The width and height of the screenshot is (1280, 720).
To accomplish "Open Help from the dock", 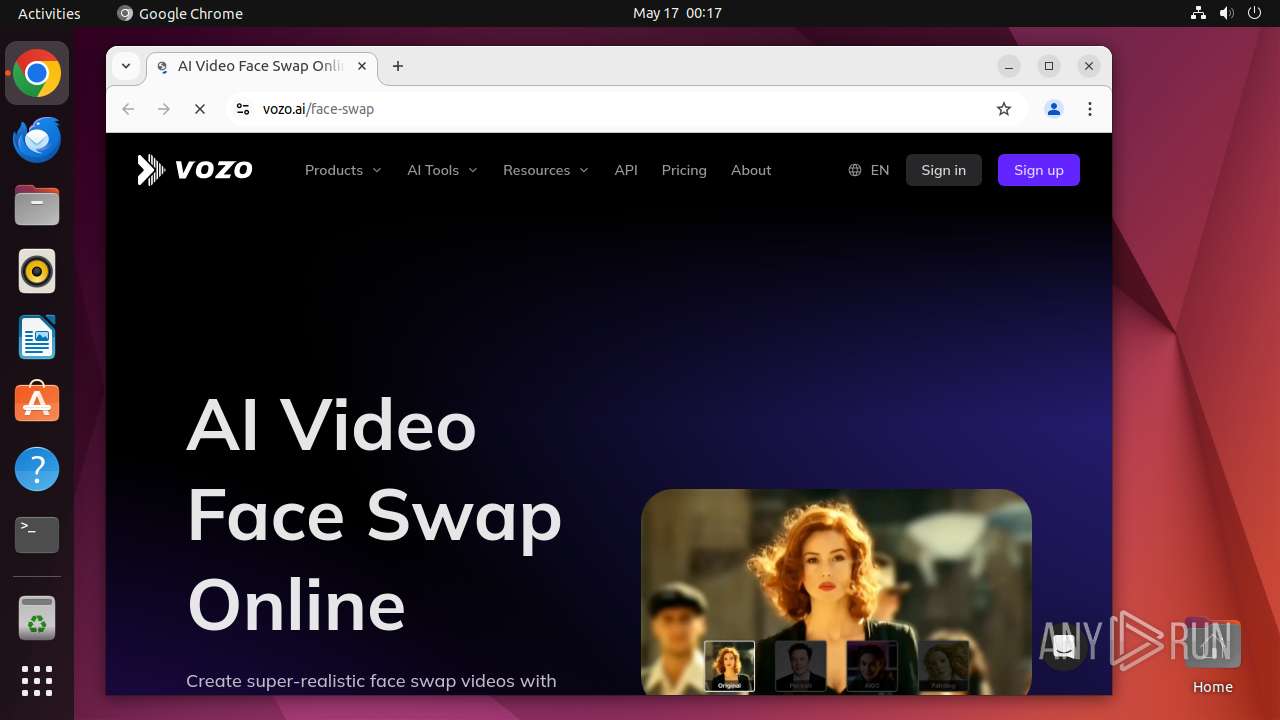I will (37, 469).
